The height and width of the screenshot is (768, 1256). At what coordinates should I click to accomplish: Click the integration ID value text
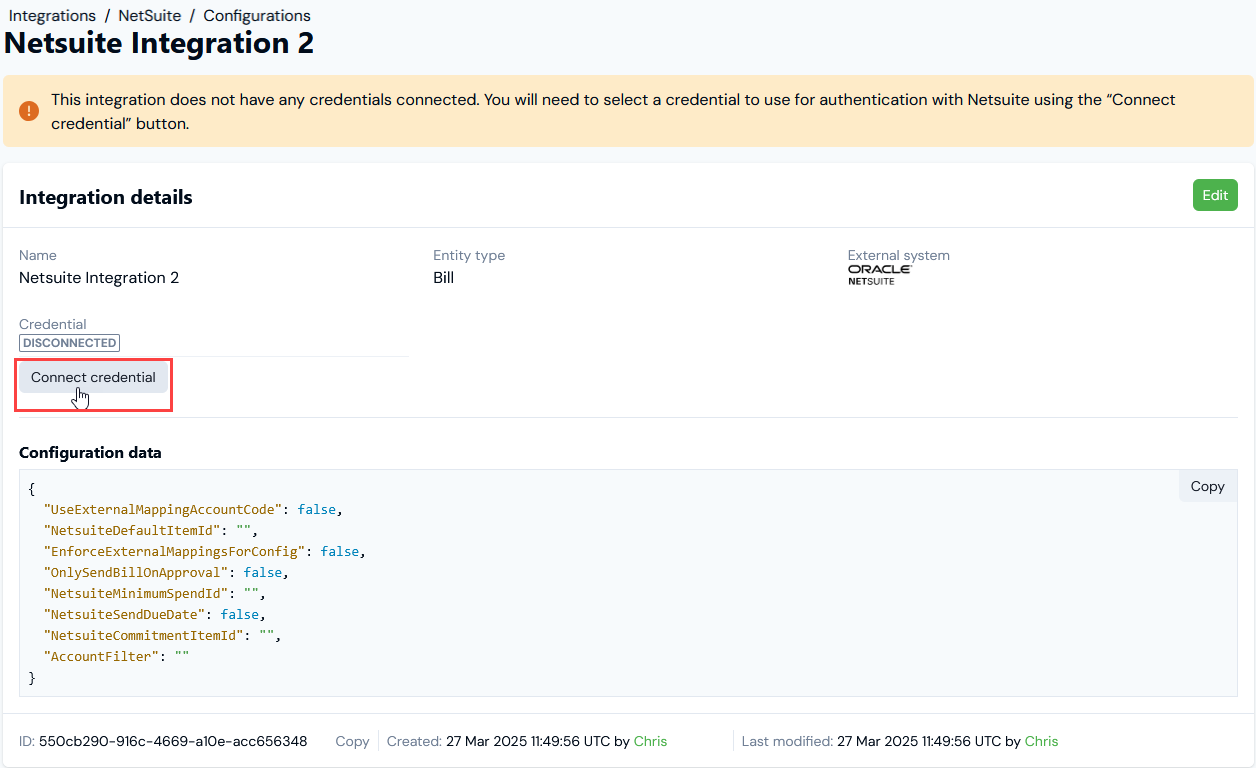coord(172,741)
